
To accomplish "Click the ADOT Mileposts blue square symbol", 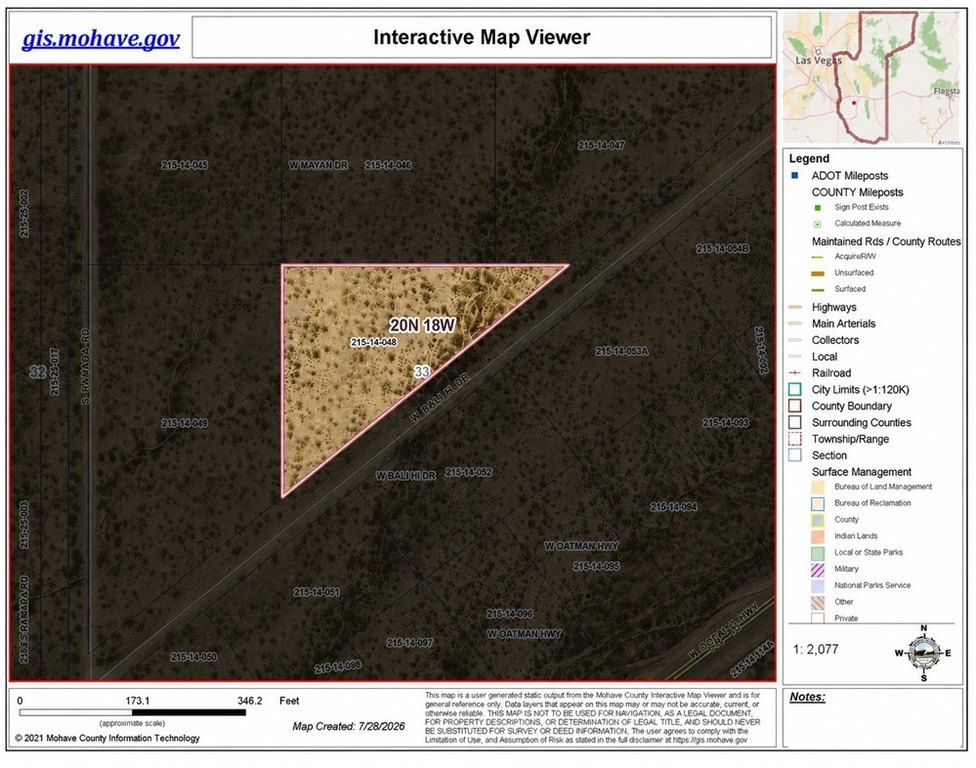I will pos(794,176).
